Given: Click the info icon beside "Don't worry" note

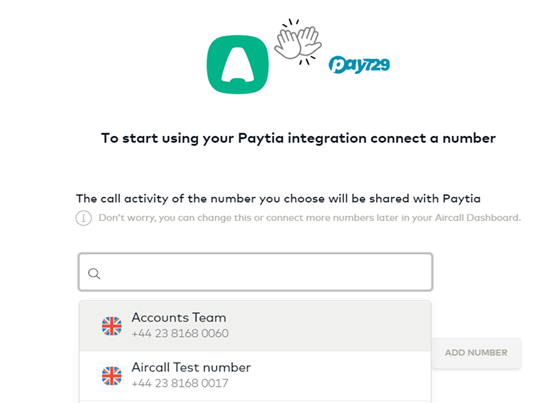Looking at the screenshot, I should click(x=84, y=218).
